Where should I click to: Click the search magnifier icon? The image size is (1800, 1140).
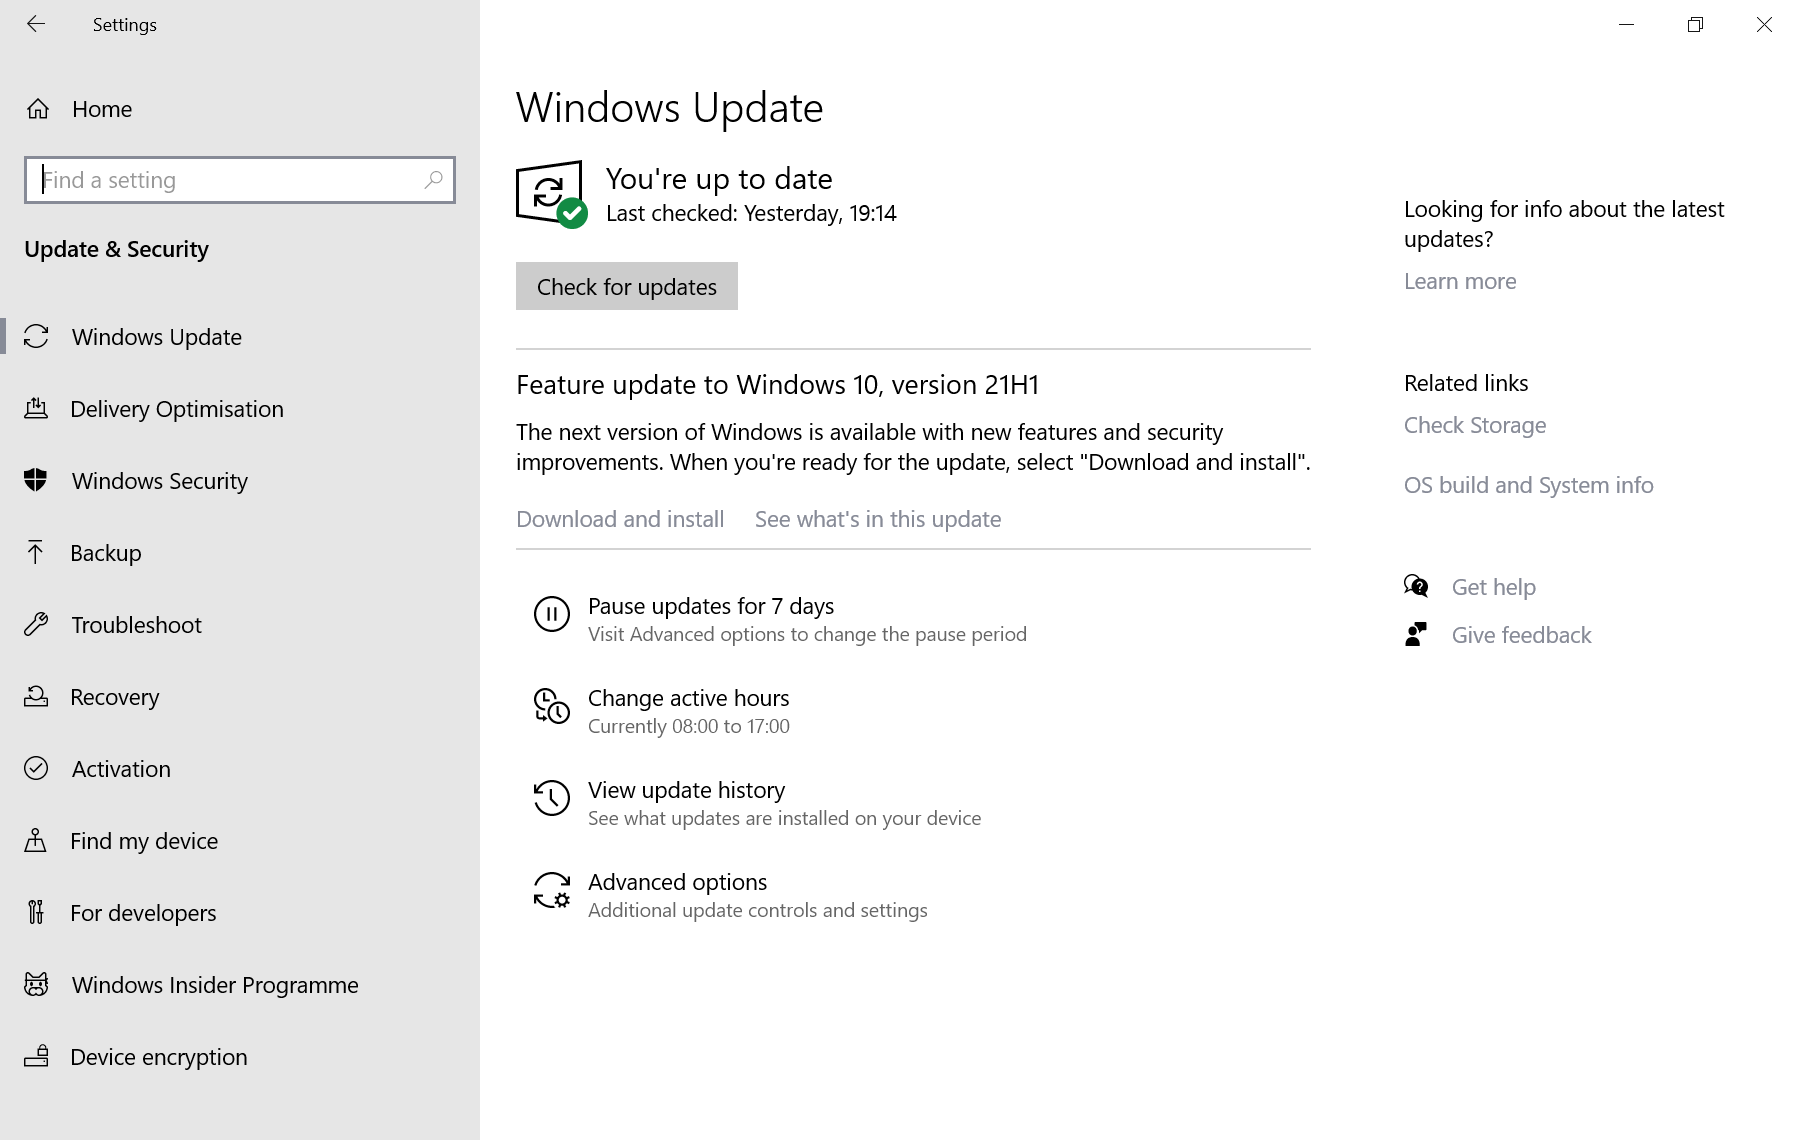coord(433,180)
